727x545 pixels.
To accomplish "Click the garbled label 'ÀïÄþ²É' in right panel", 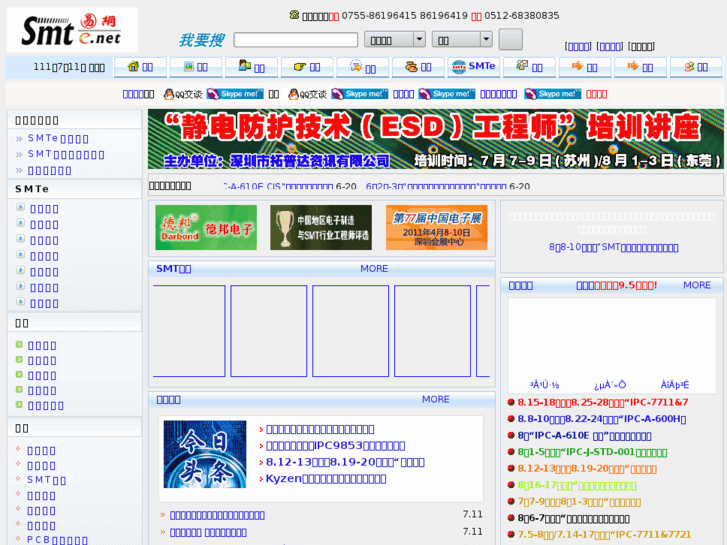I will pos(675,385).
